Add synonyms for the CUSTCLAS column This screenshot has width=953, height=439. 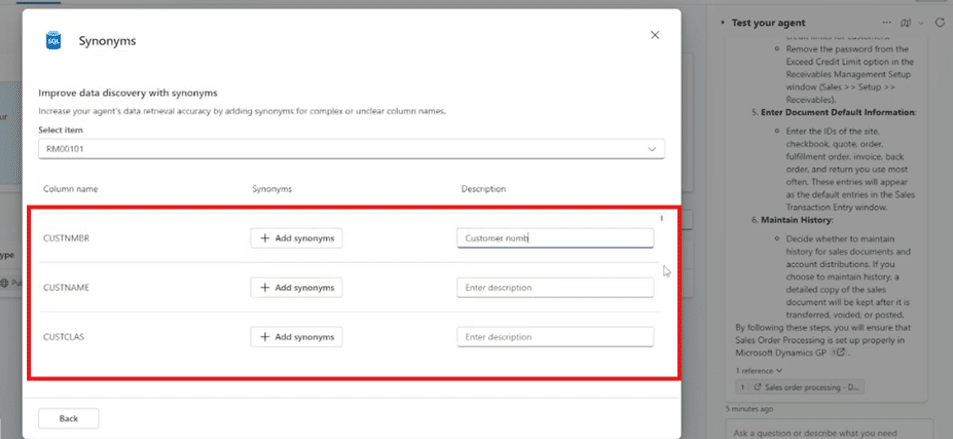click(x=297, y=337)
